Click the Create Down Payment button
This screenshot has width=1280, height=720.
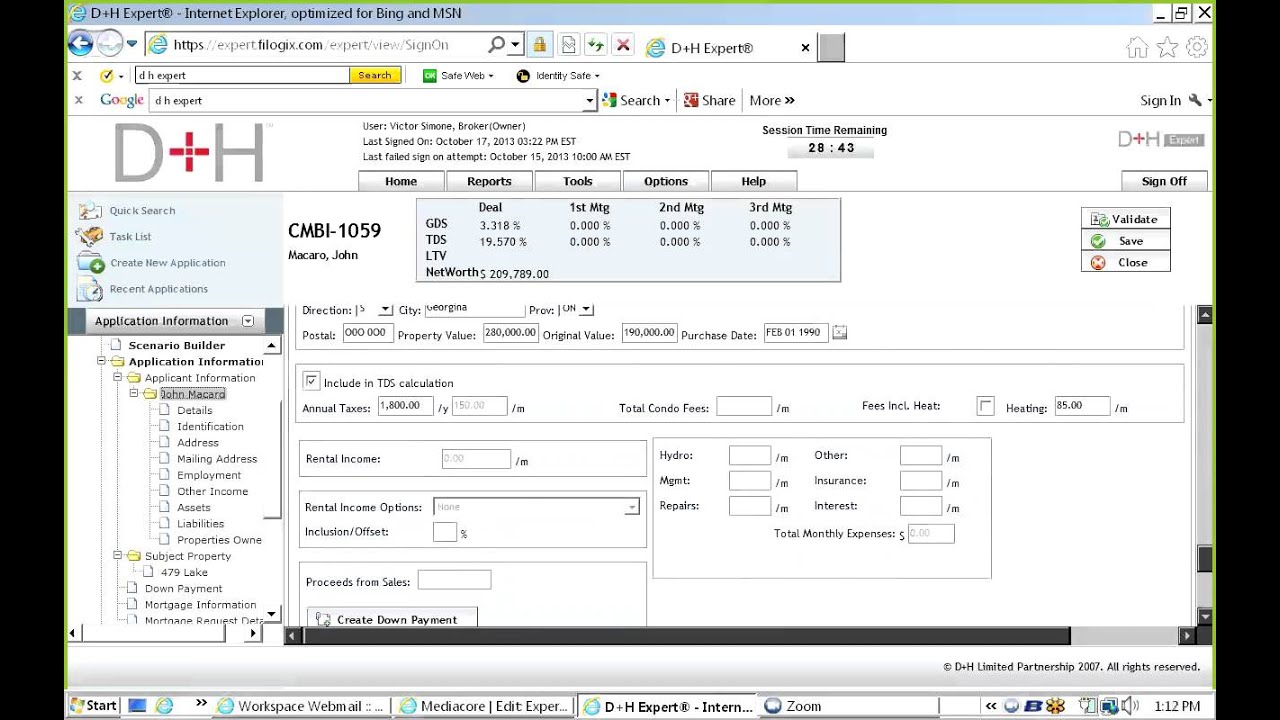point(392,619)
